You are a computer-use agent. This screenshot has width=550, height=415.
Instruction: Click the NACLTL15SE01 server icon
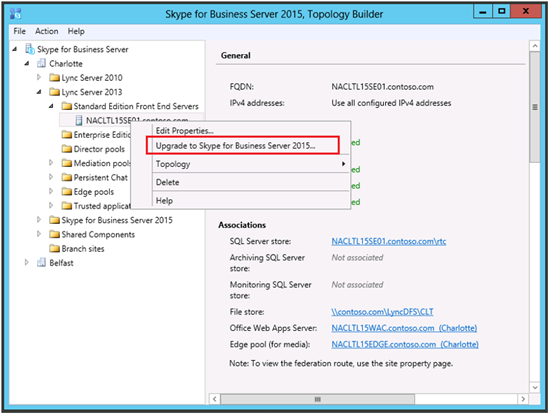pos(79,120)
